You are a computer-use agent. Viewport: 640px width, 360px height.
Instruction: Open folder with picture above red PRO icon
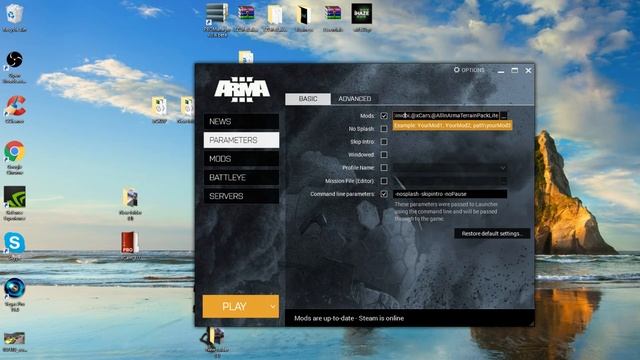click(x=130, y=198)
